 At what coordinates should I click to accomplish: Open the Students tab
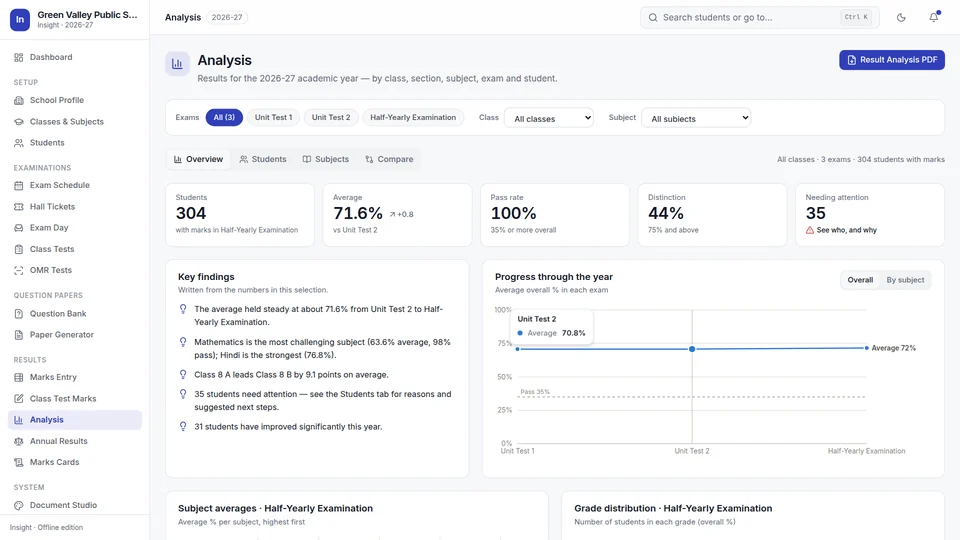[x=263, y=159]
